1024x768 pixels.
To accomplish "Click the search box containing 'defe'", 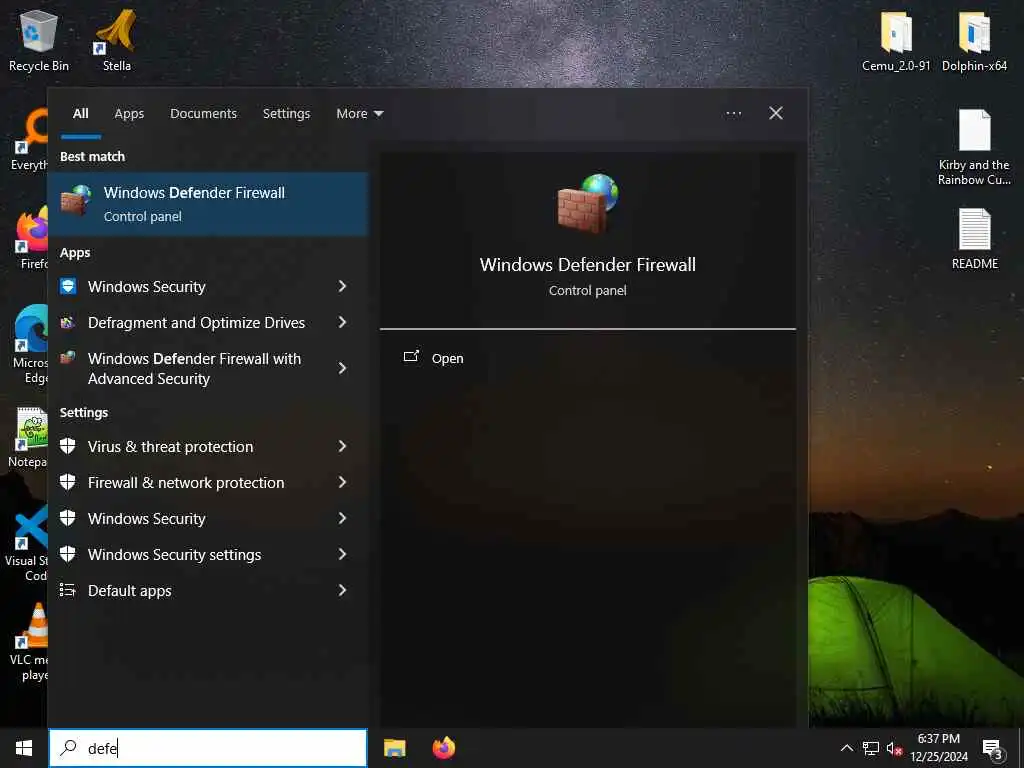I will 208,748.
